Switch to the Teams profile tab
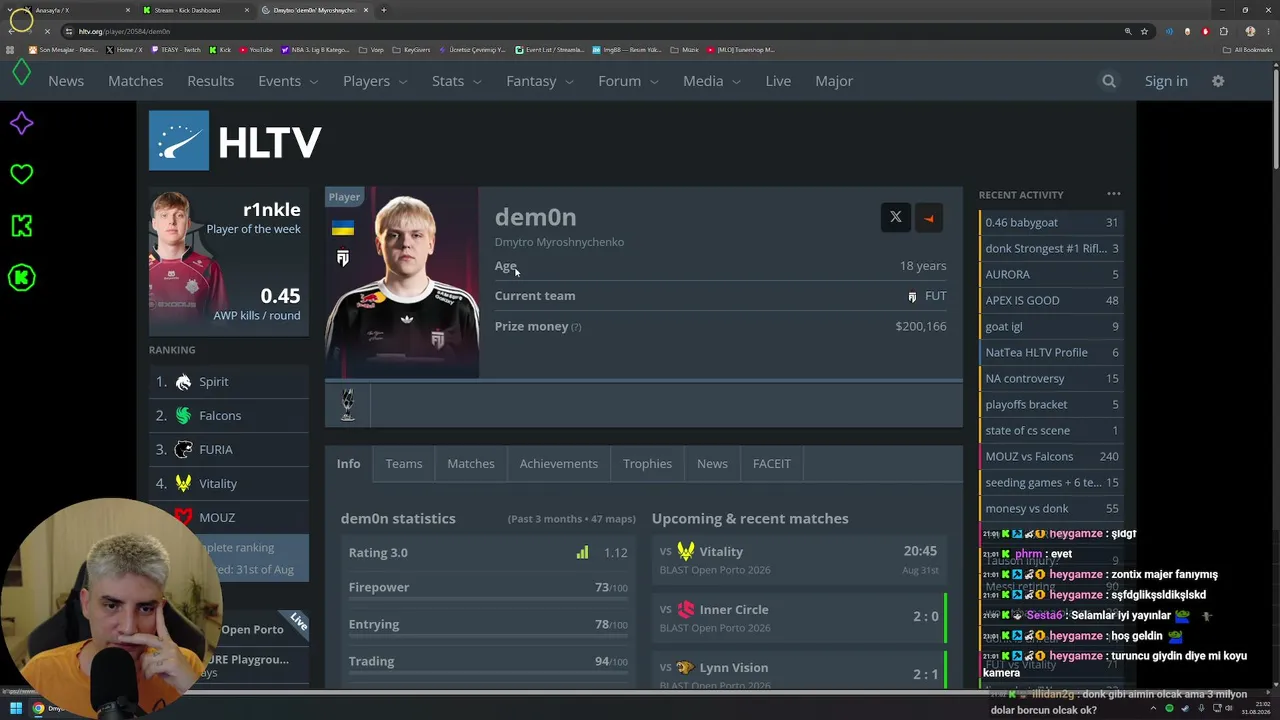1280x720 pixels. tap(404, 464)
